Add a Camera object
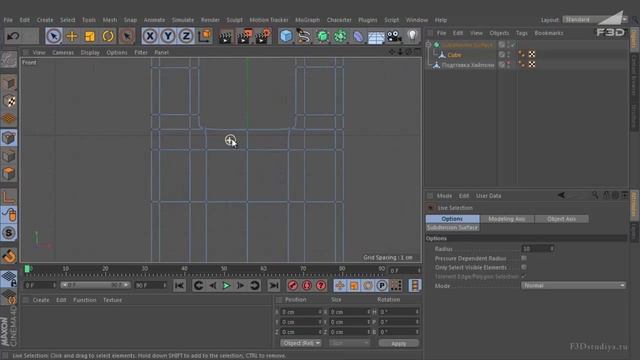Viewport: 640px width, 360px height. (x=394, y=36)
